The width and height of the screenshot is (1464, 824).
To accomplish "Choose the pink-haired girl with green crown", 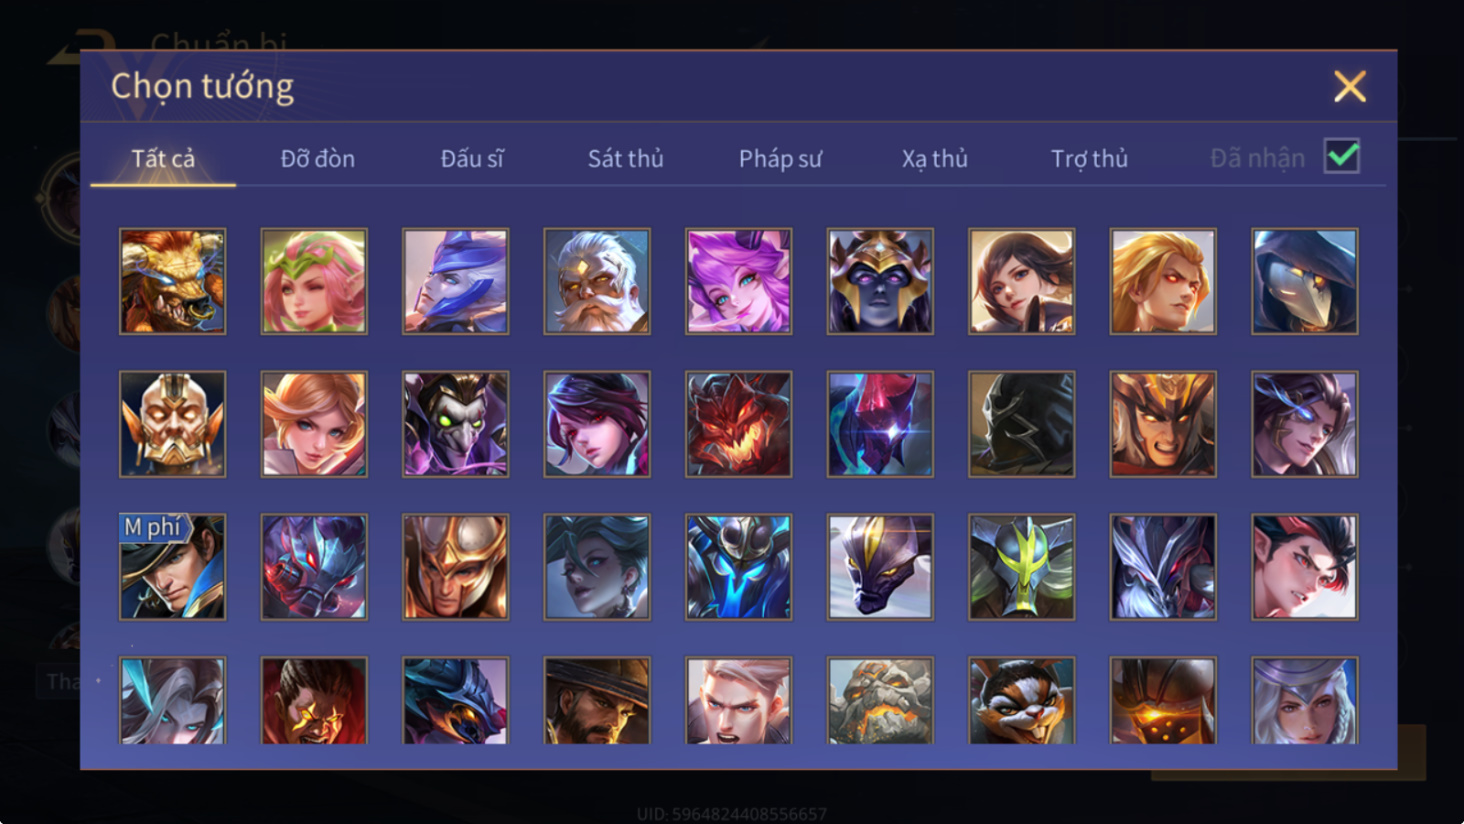I will pyautogui.click(x=314, y=281).
